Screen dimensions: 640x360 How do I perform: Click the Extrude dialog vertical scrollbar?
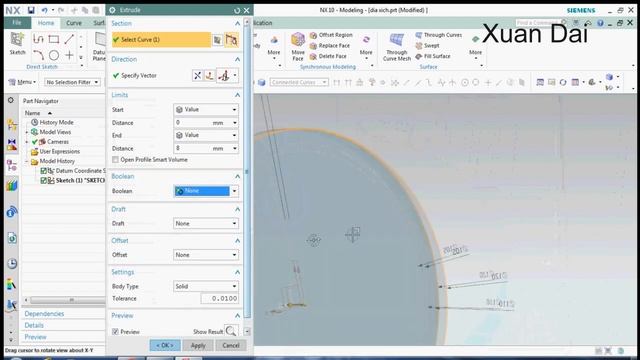pyautogui.click(x=247, y=171)
